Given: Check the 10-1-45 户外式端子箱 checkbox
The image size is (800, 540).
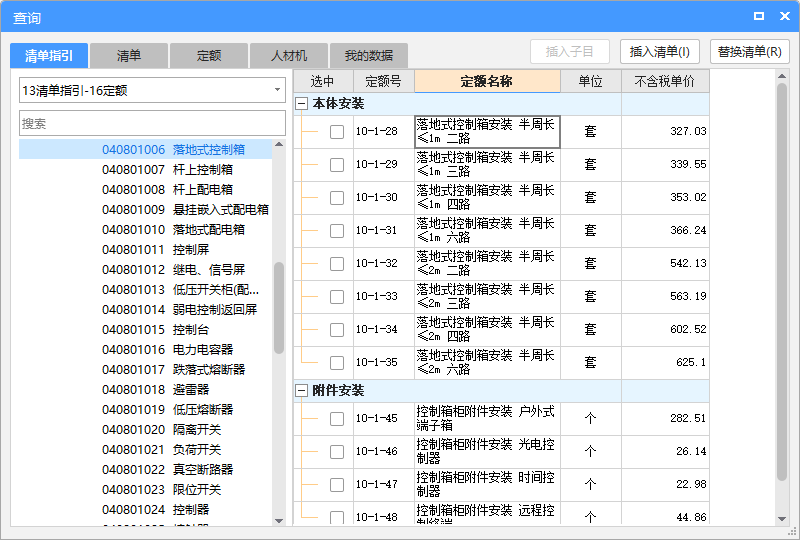Looking at the screenshot, I should [337, 419].
